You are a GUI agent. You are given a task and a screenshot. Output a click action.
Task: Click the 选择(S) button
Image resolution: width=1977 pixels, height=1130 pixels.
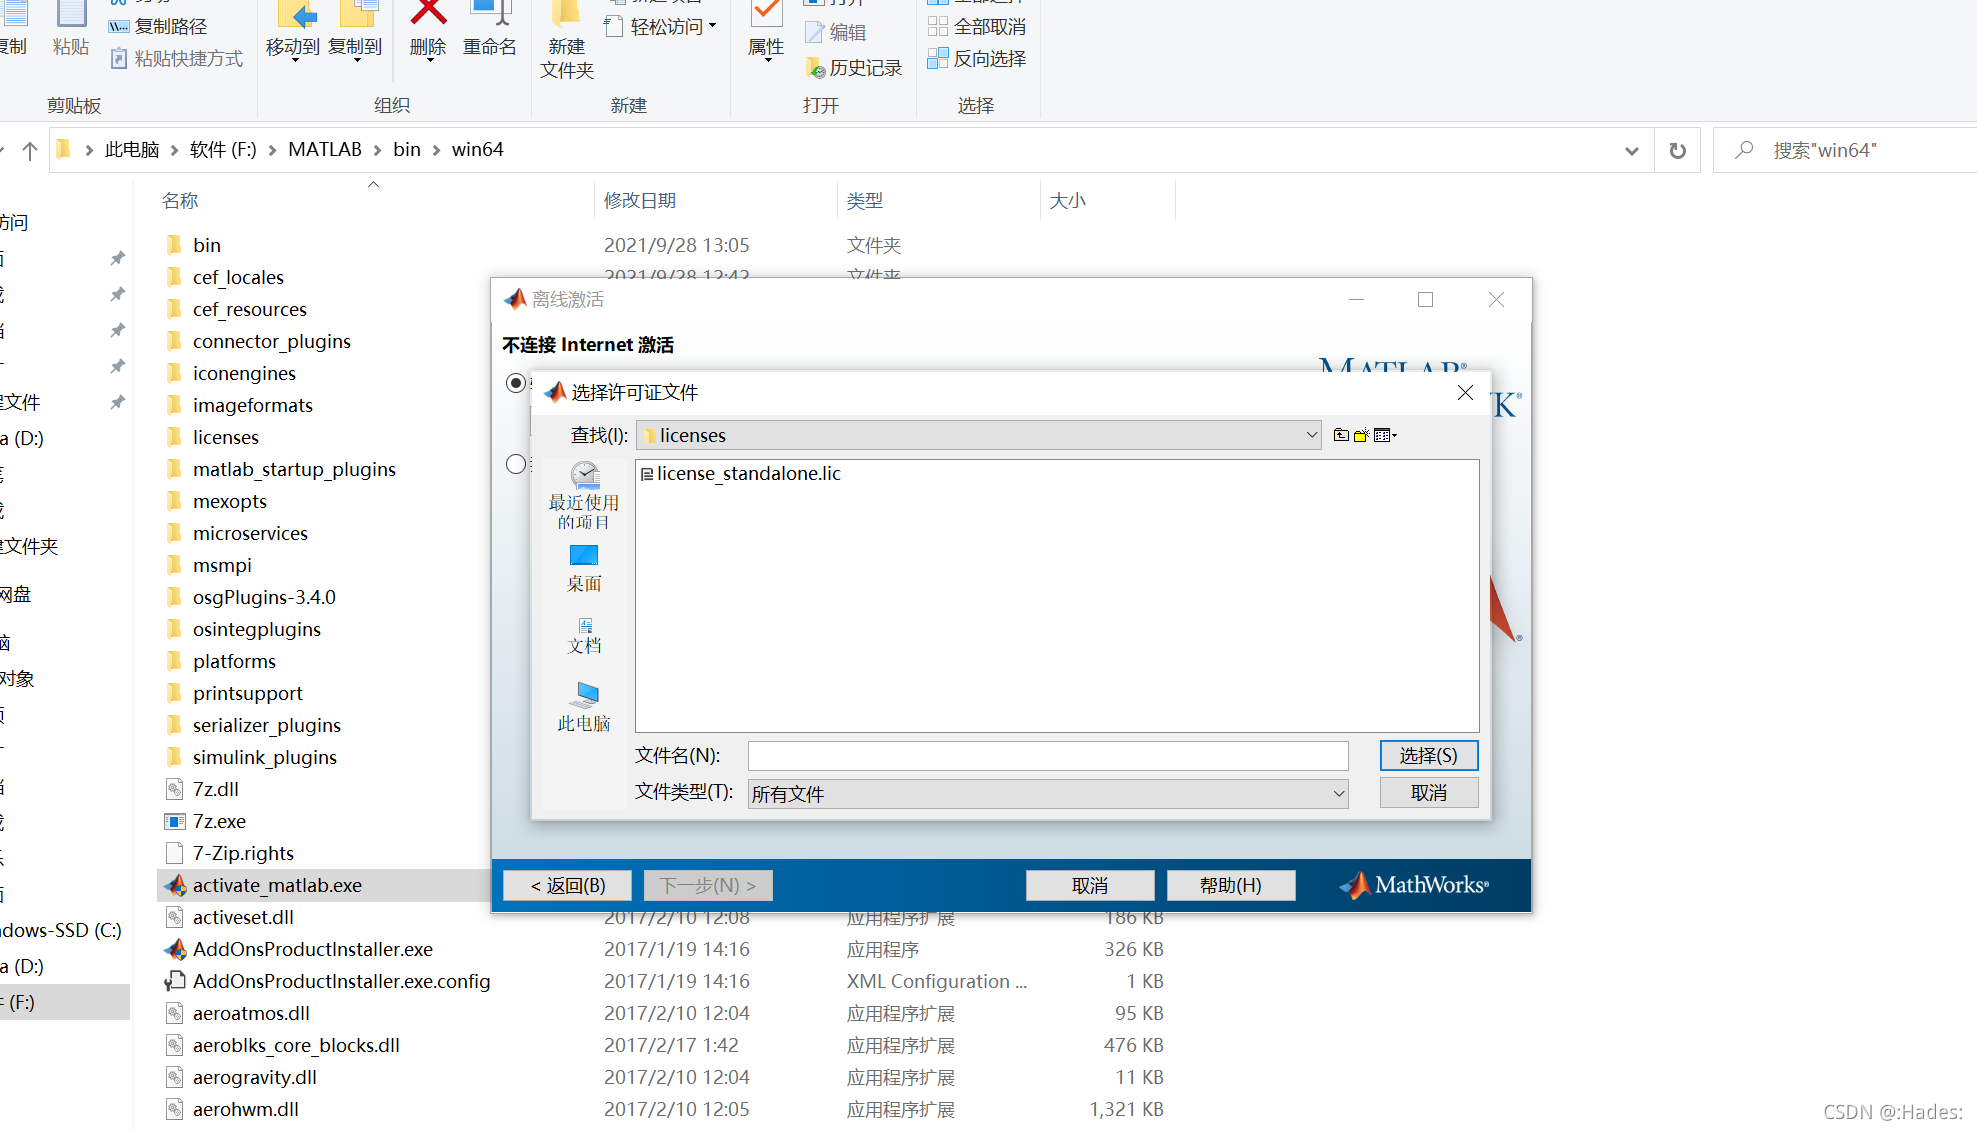click(1428, 755)
